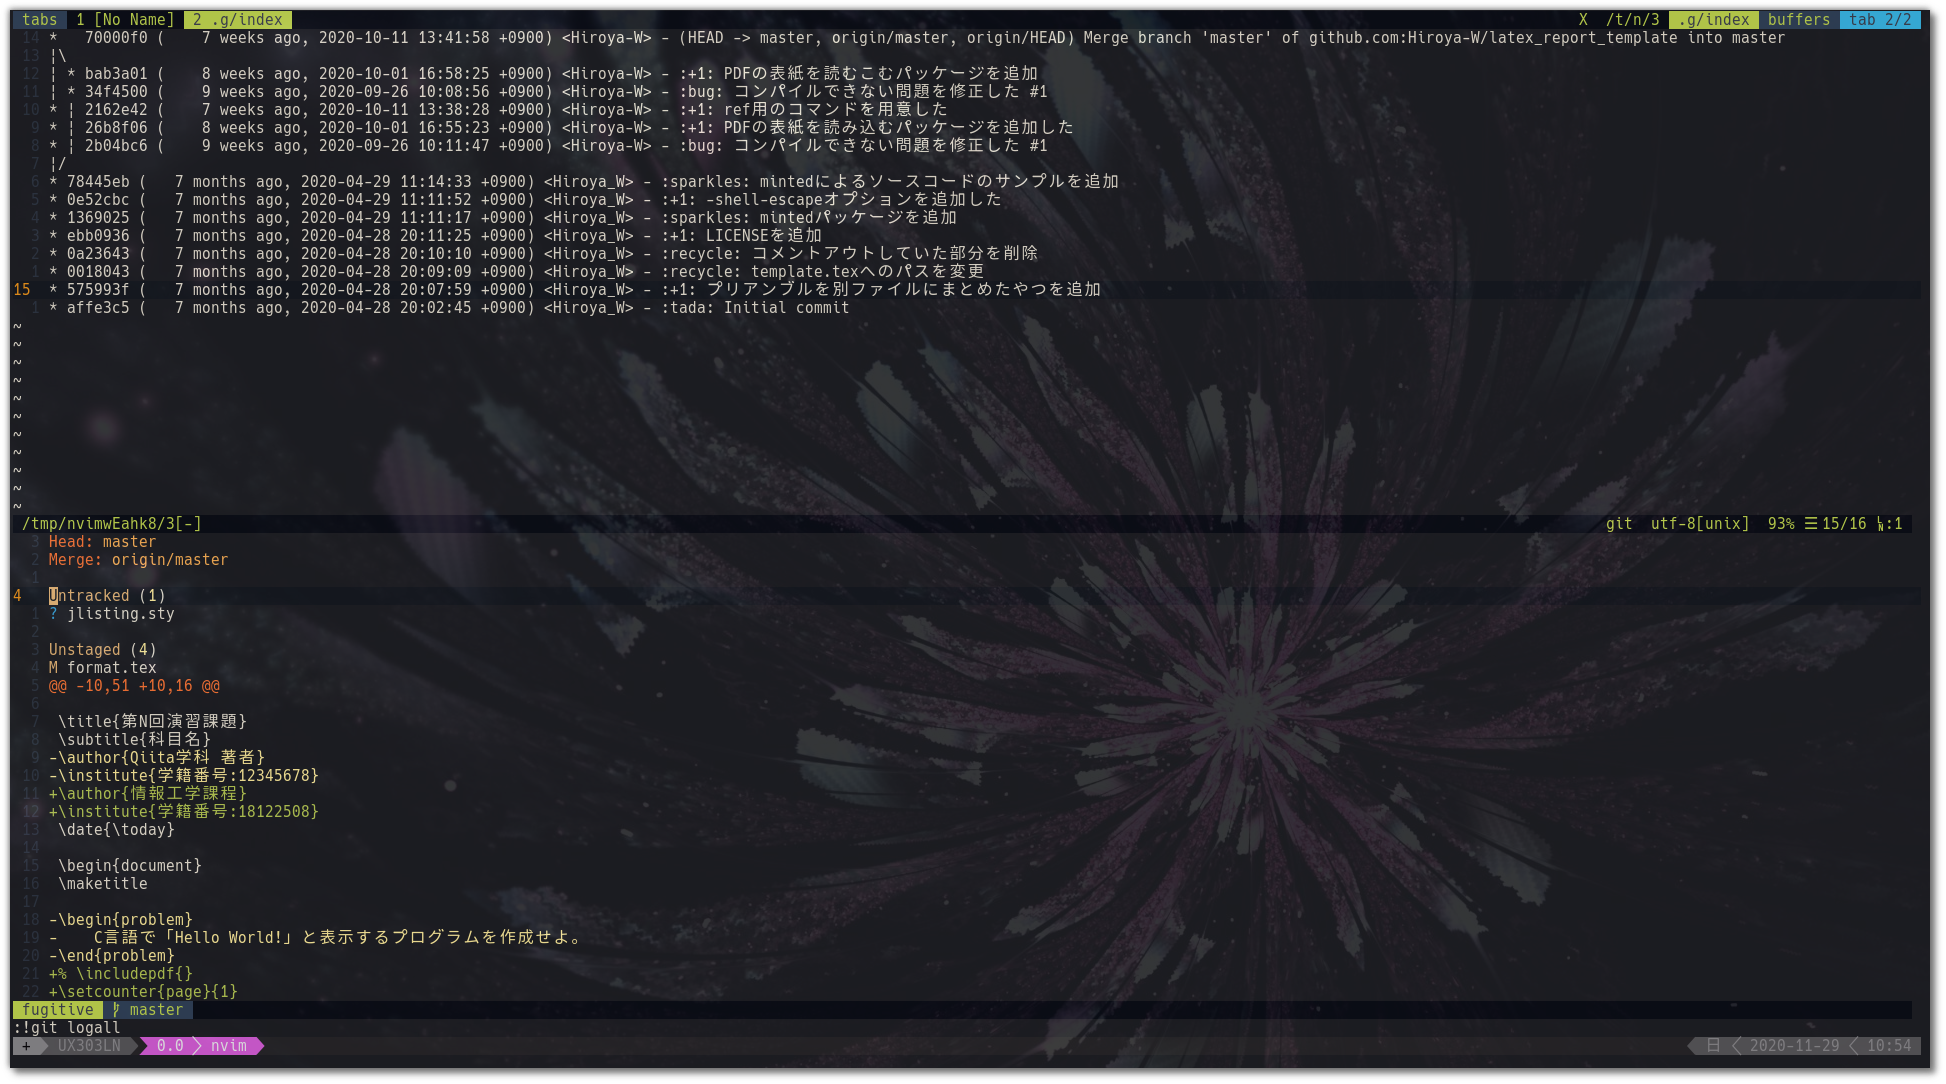
Task: Click removed line with 12345678
Action: coord(183,776)
